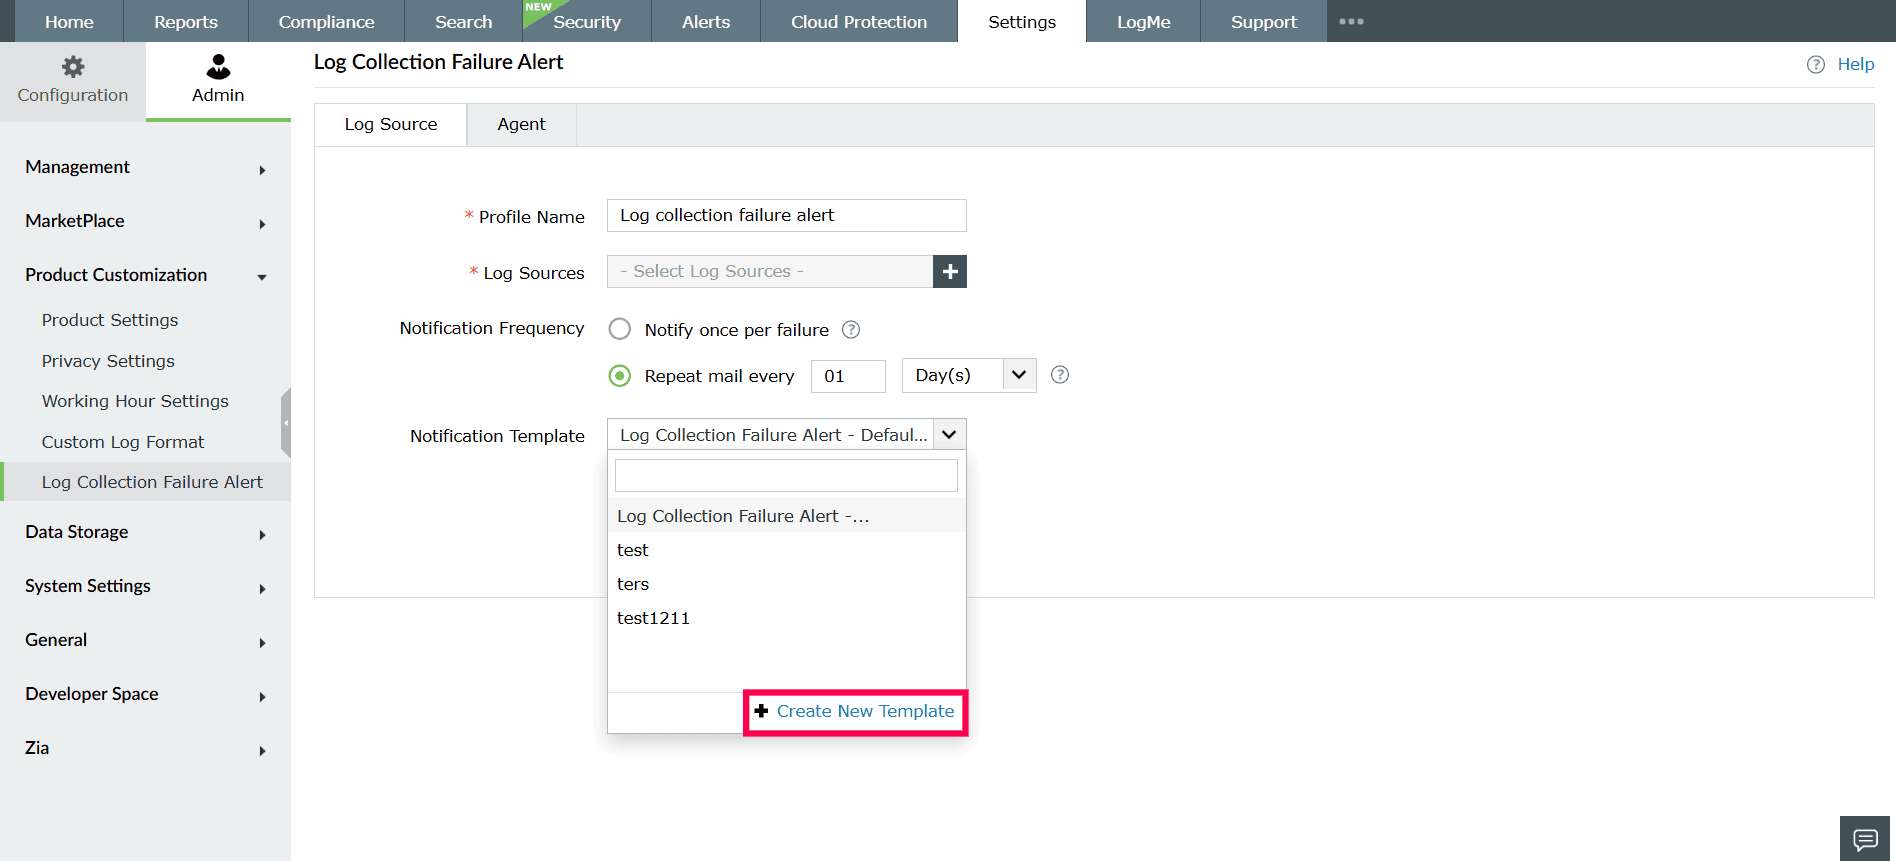
Task: Expand the System Settings section
Action: [x=146, y=586]
